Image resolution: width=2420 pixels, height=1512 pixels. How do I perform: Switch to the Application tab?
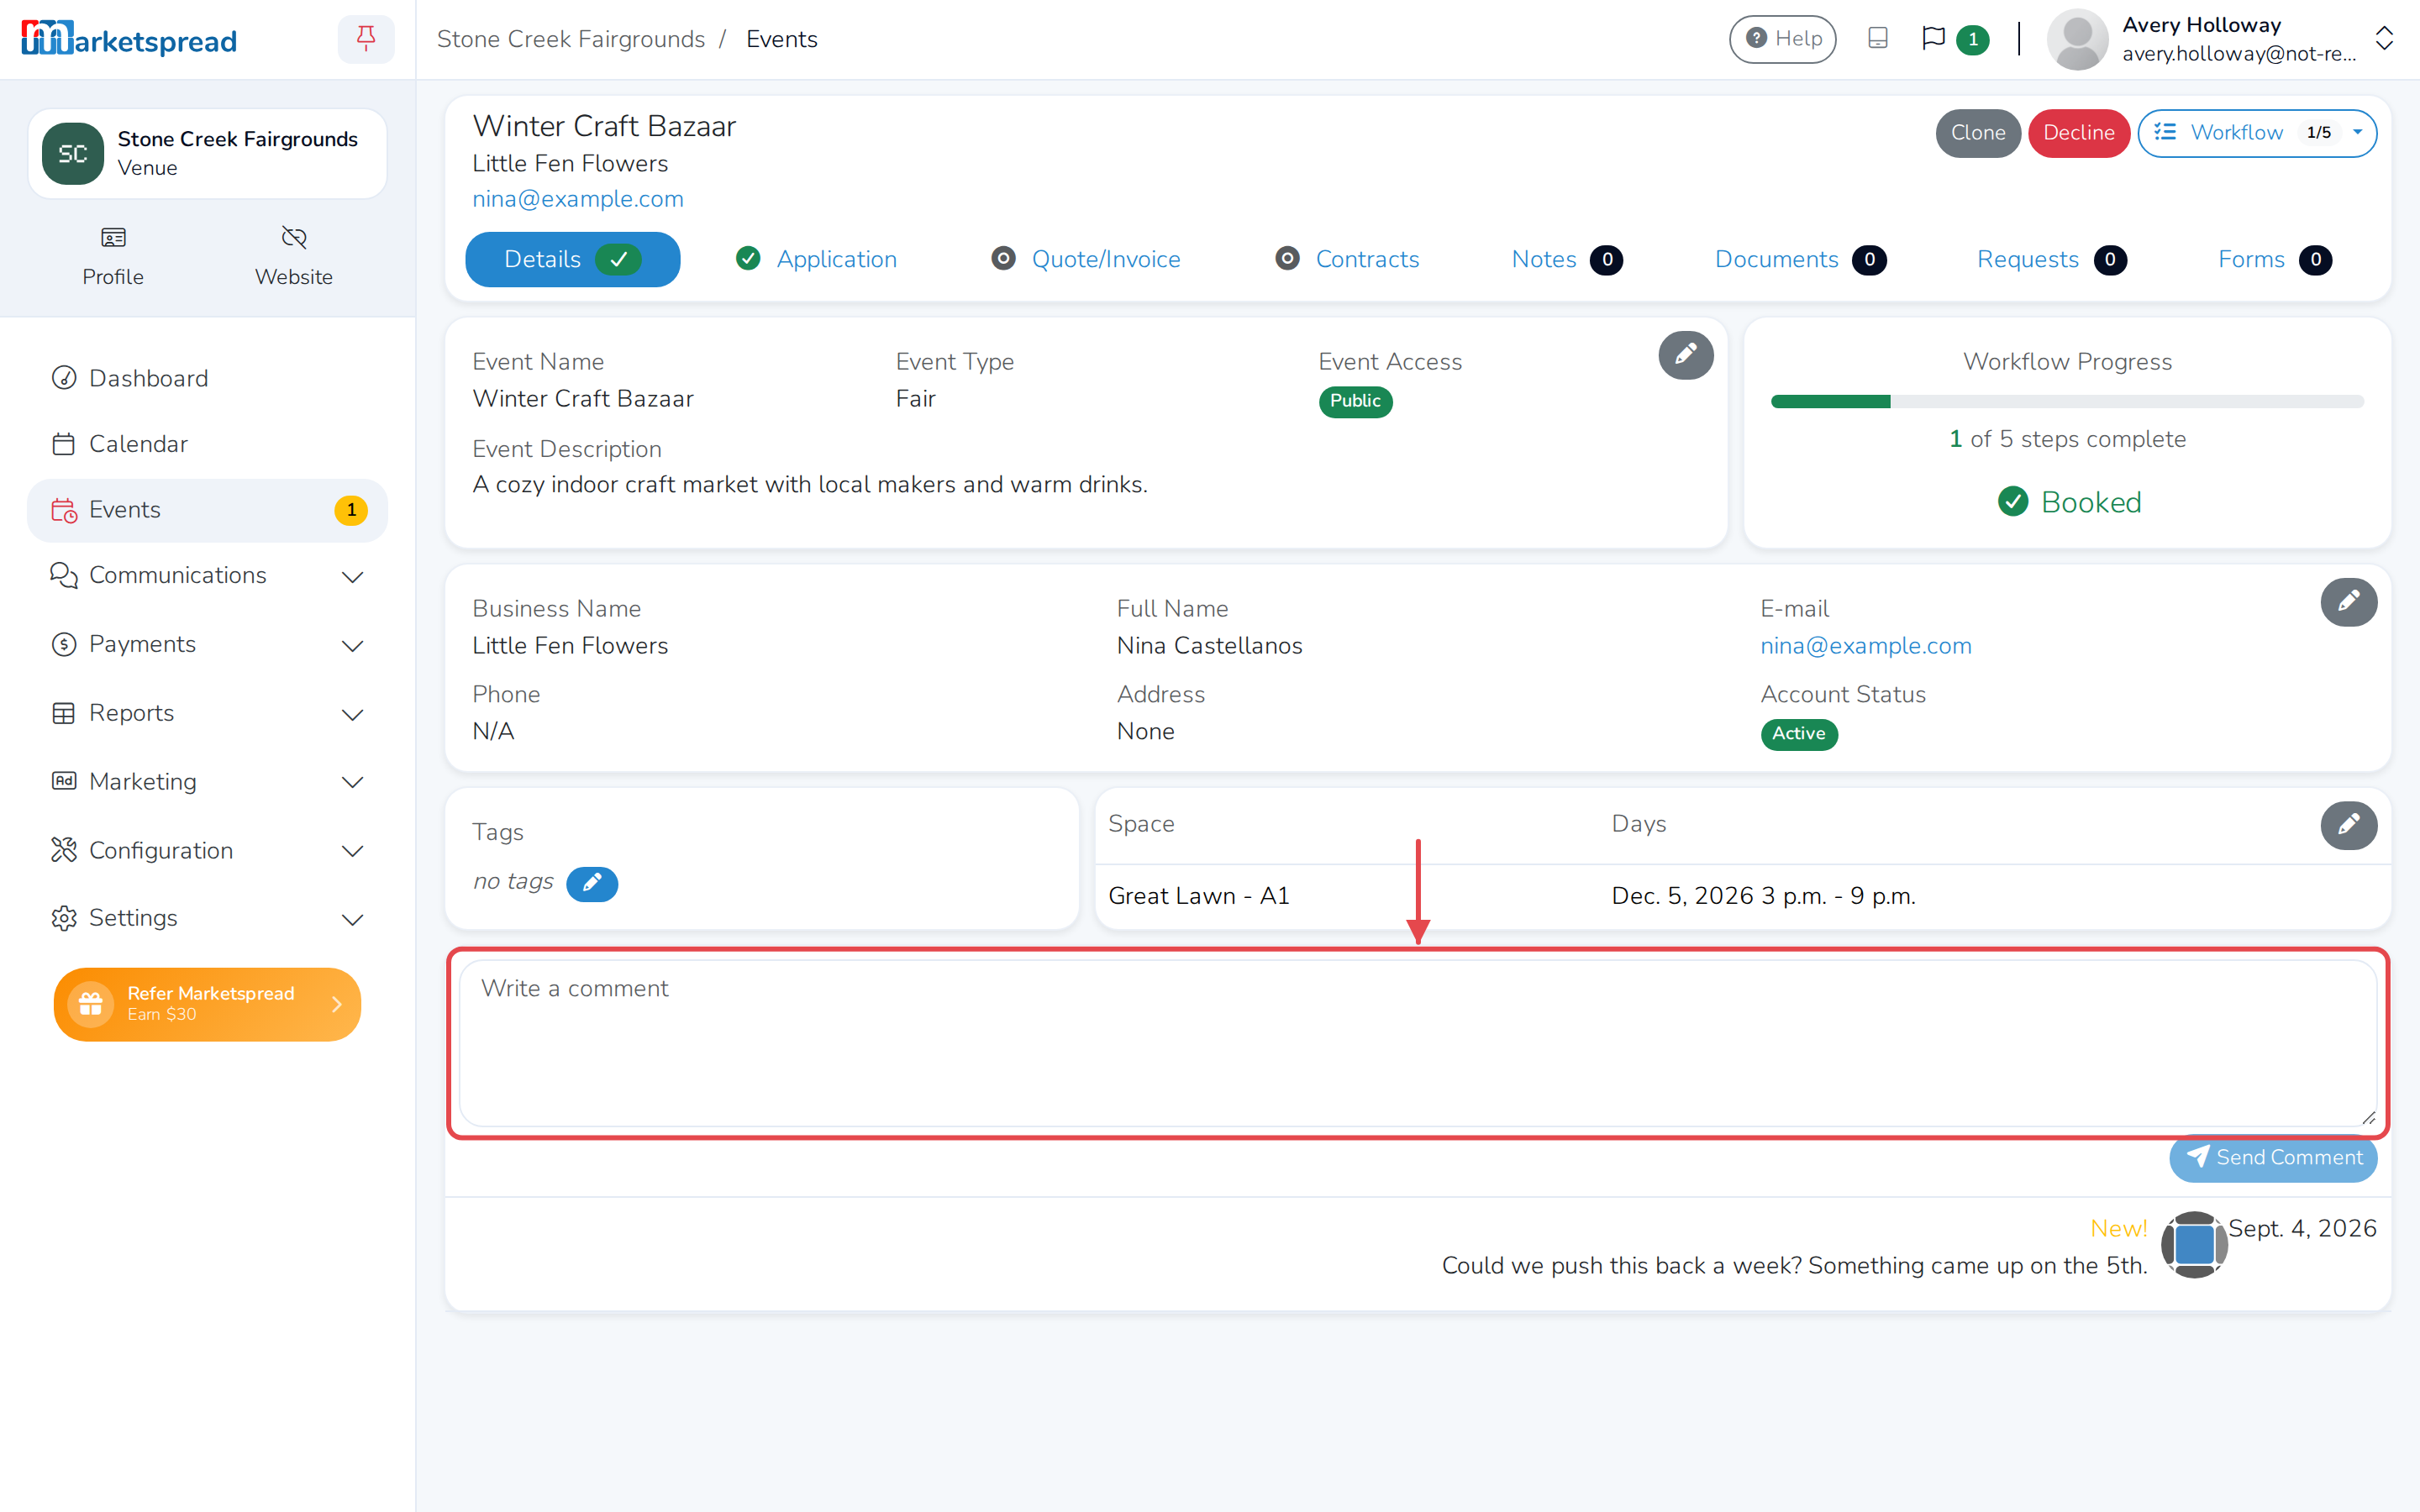816,260
